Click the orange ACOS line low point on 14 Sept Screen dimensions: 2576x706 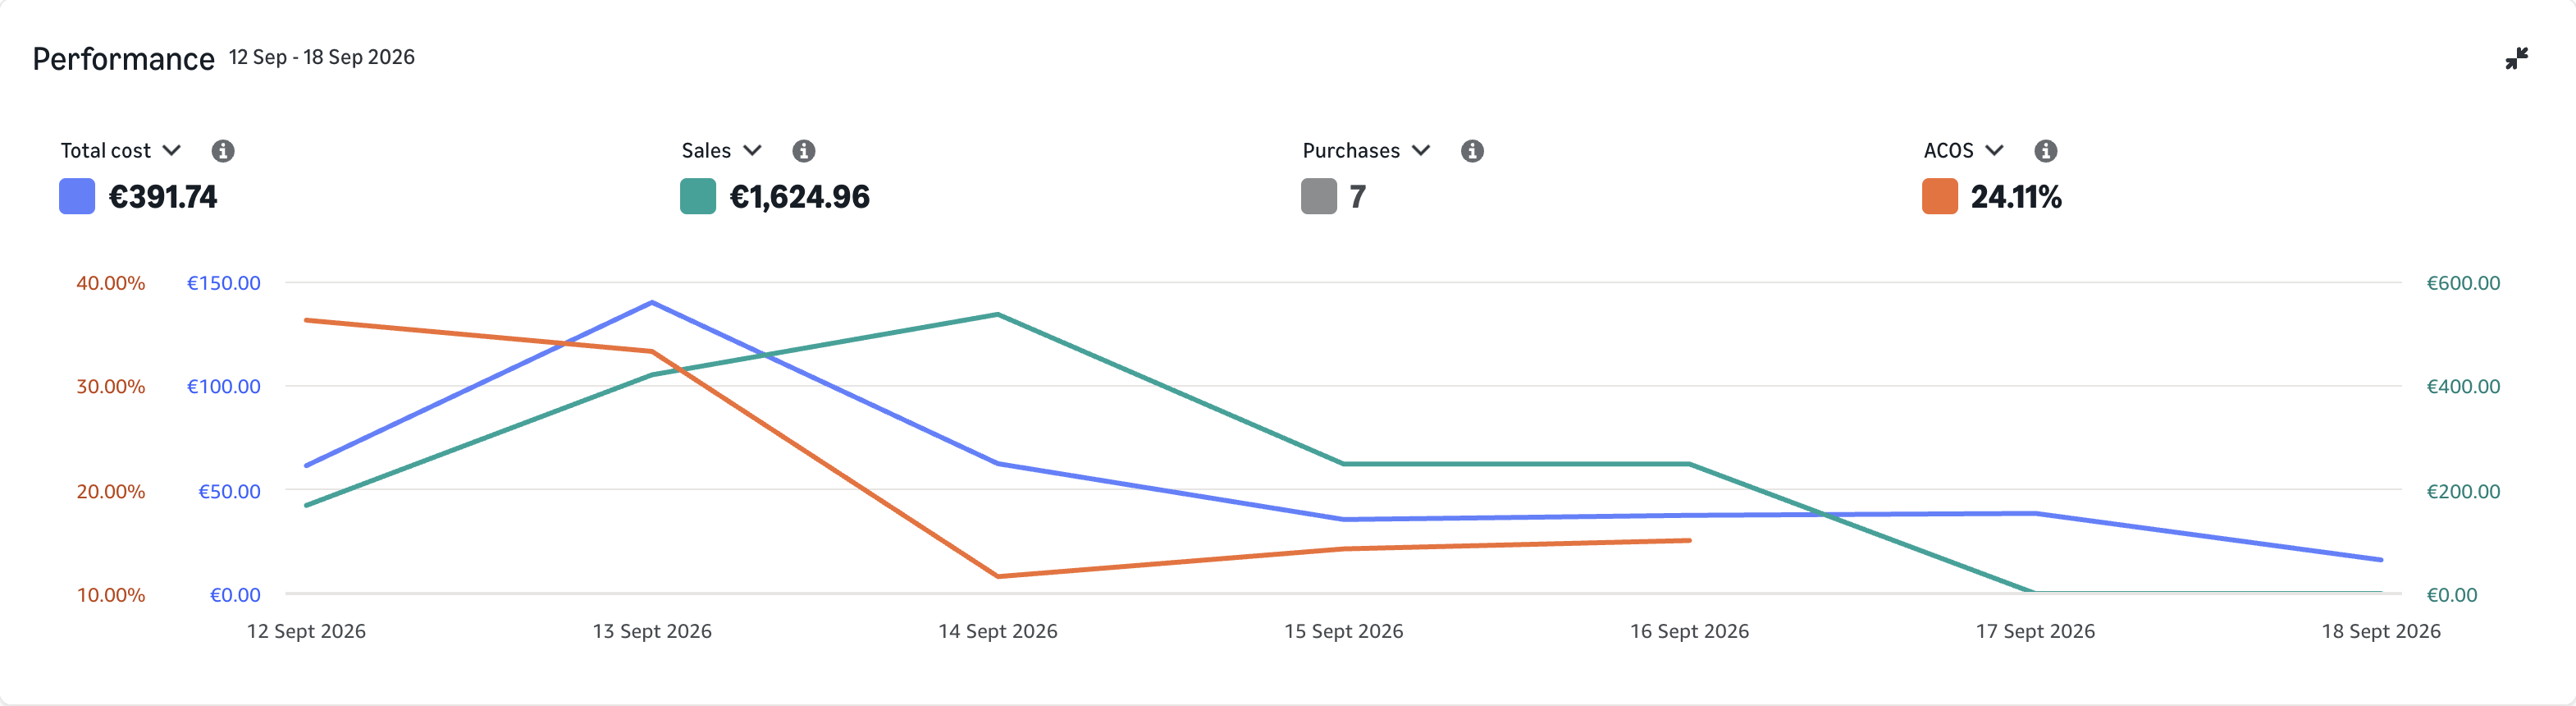[x=998, y=576]
